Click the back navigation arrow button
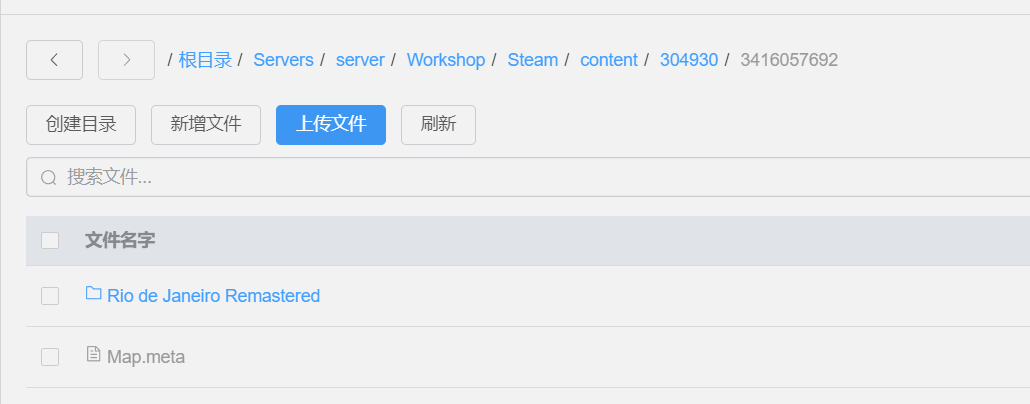 (54, 60)
